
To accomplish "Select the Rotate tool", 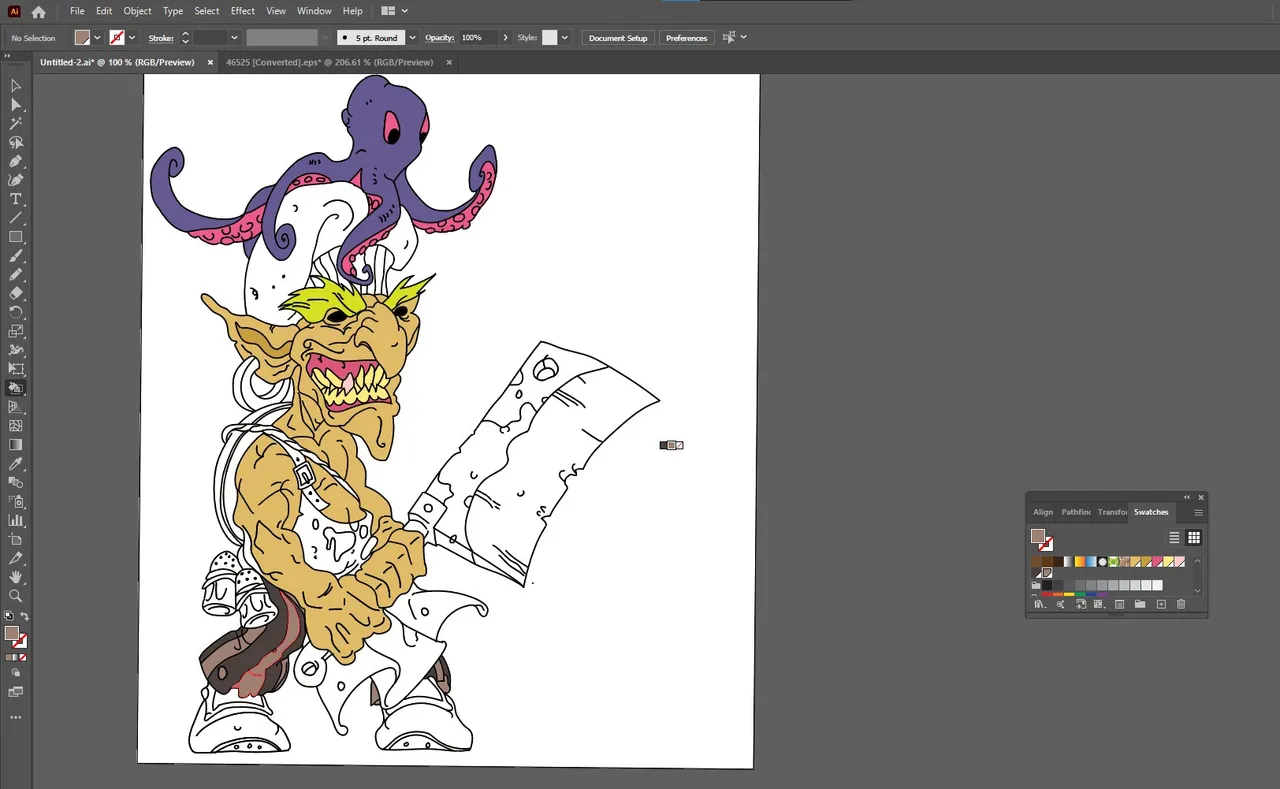I will point(16,312).
